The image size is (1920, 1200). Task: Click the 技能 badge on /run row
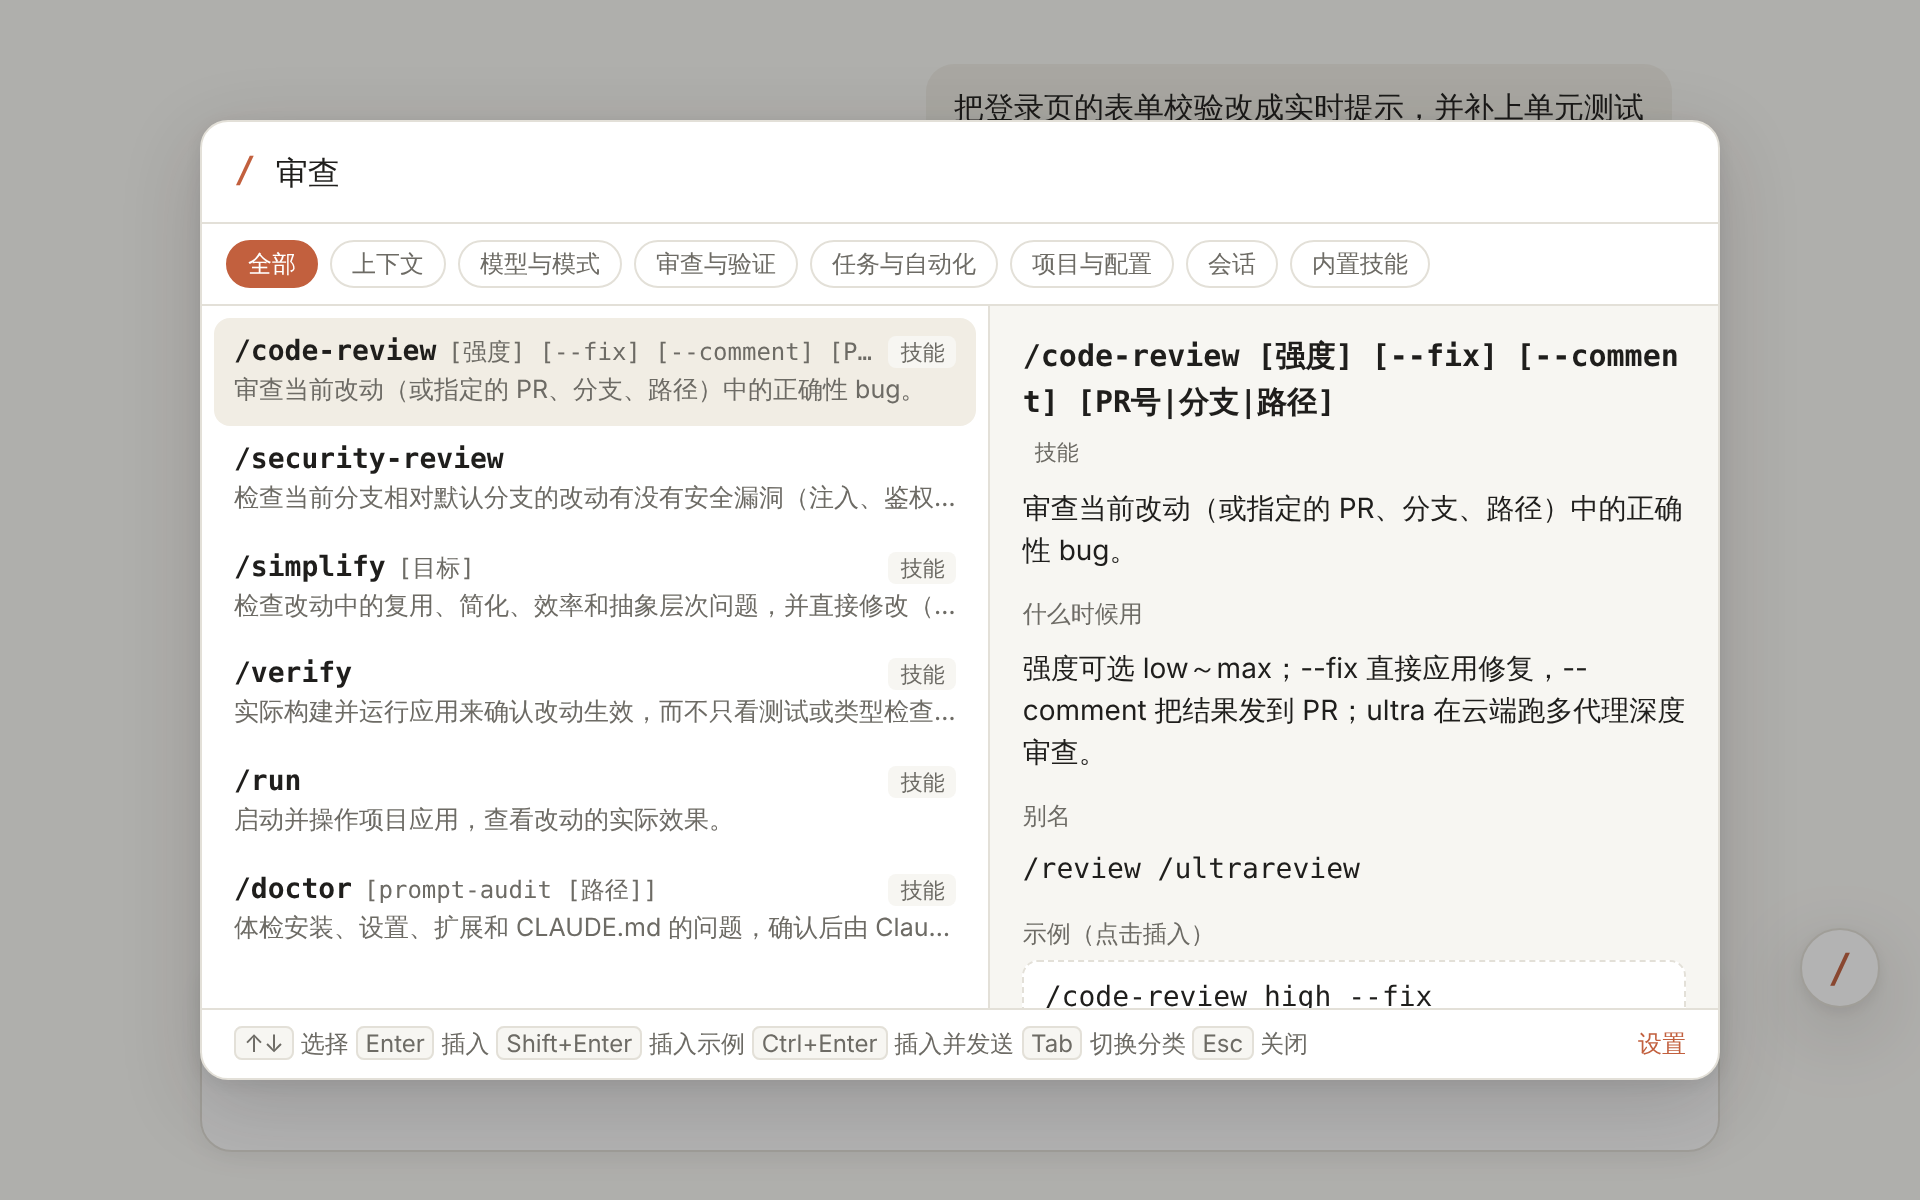point(922,782)
